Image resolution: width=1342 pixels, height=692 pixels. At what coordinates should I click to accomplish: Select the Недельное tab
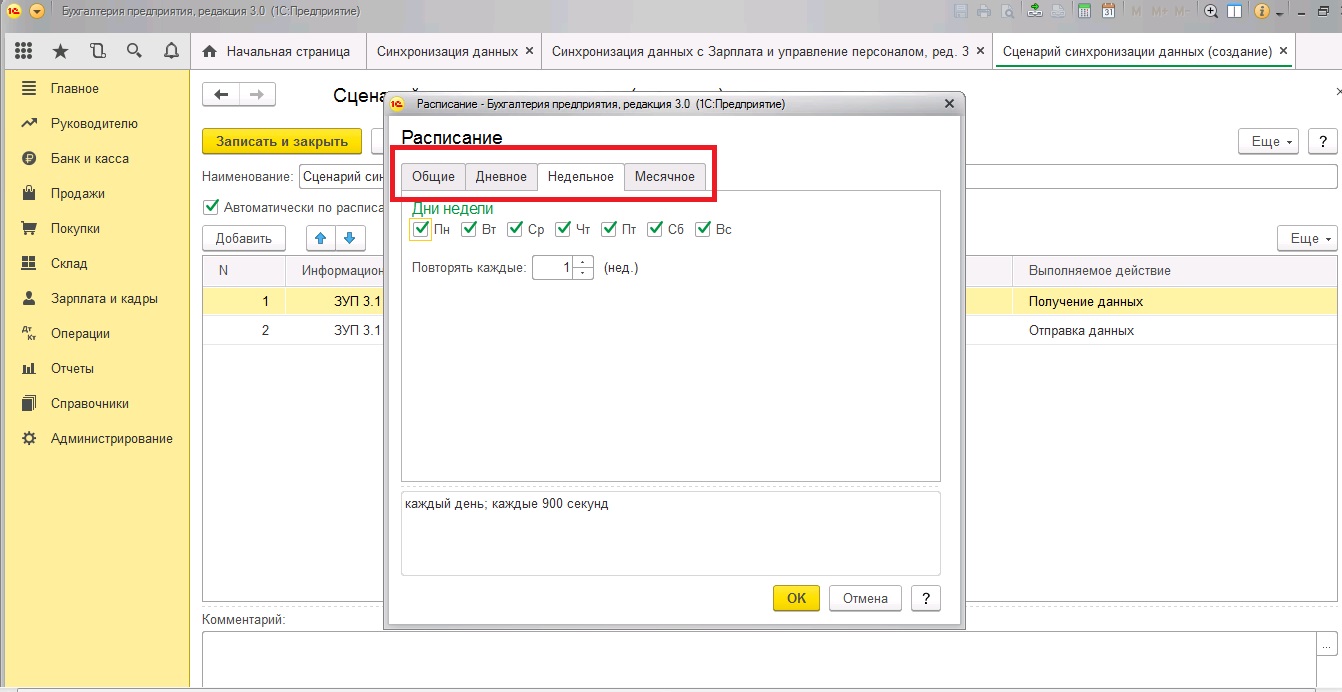click(x=581, y=177)
